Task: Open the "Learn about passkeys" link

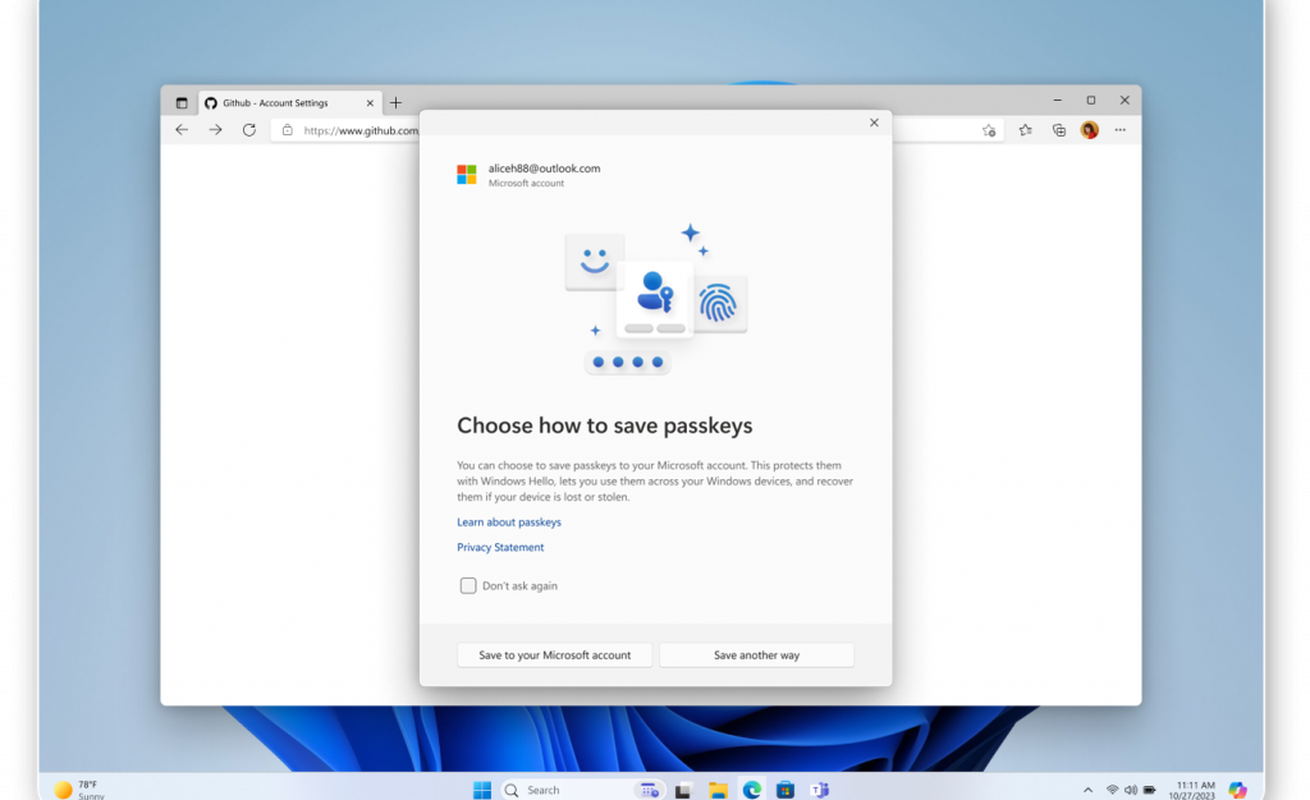Action: 509,522
